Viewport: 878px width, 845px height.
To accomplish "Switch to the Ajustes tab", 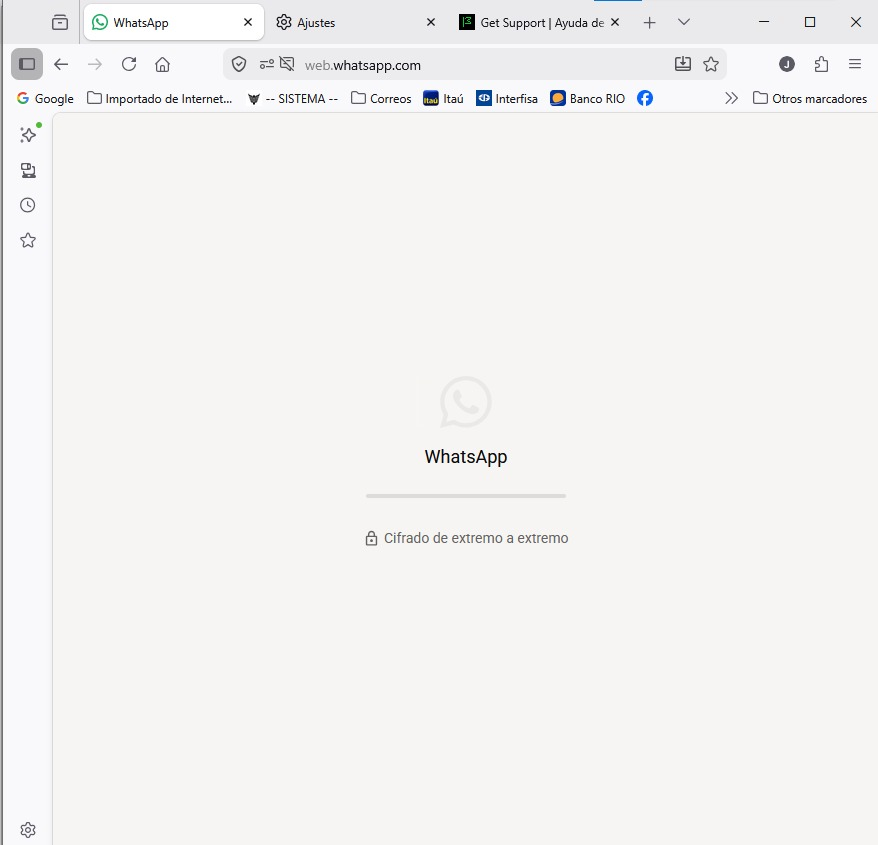I will (x=355, y=22).
